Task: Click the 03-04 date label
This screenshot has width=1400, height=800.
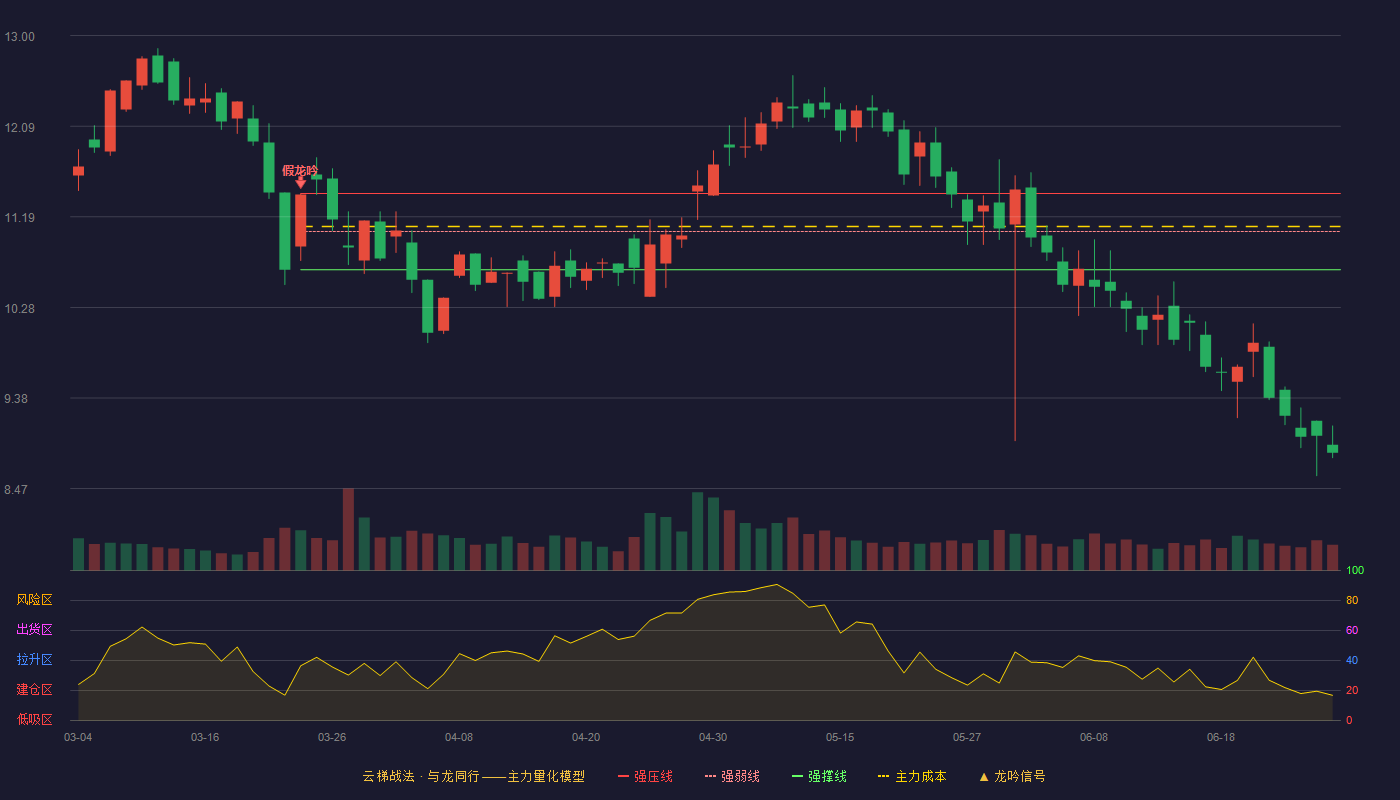Action: 78,737
